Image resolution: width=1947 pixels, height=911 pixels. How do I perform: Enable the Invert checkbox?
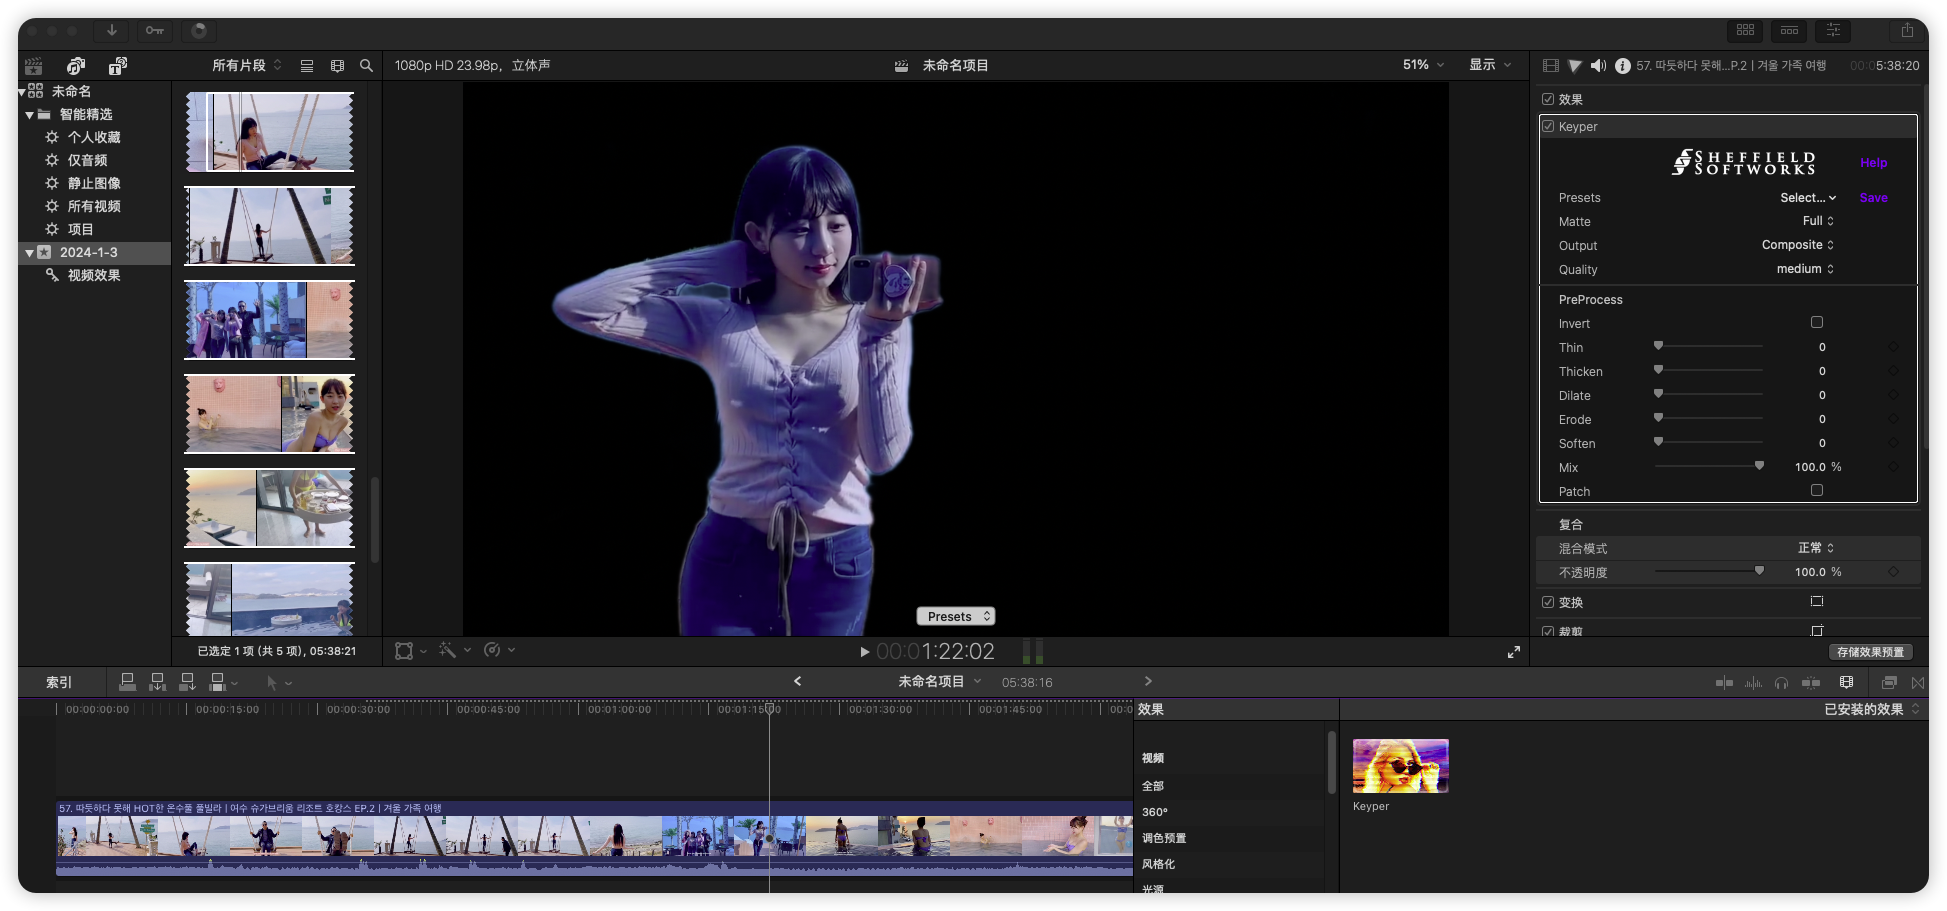point(1817,322)
